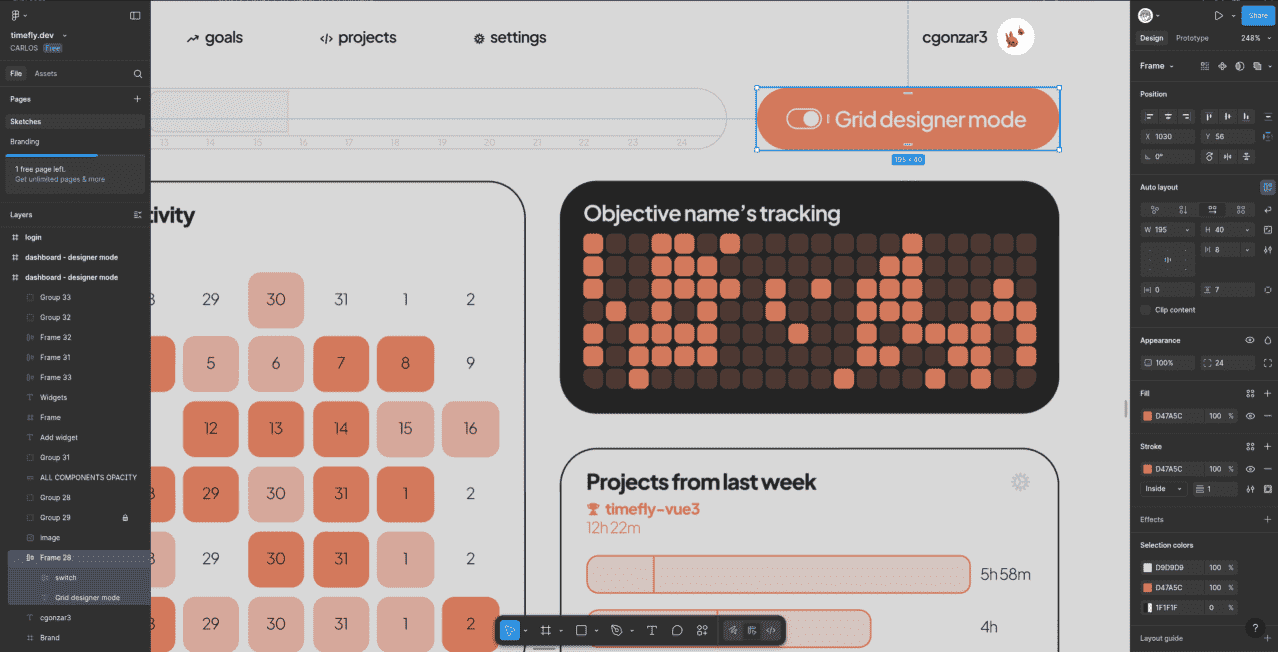This screenshot has height=652, width=1278.
Task: Choose the Pen tool in toolbar
Action: pos(616,630)
